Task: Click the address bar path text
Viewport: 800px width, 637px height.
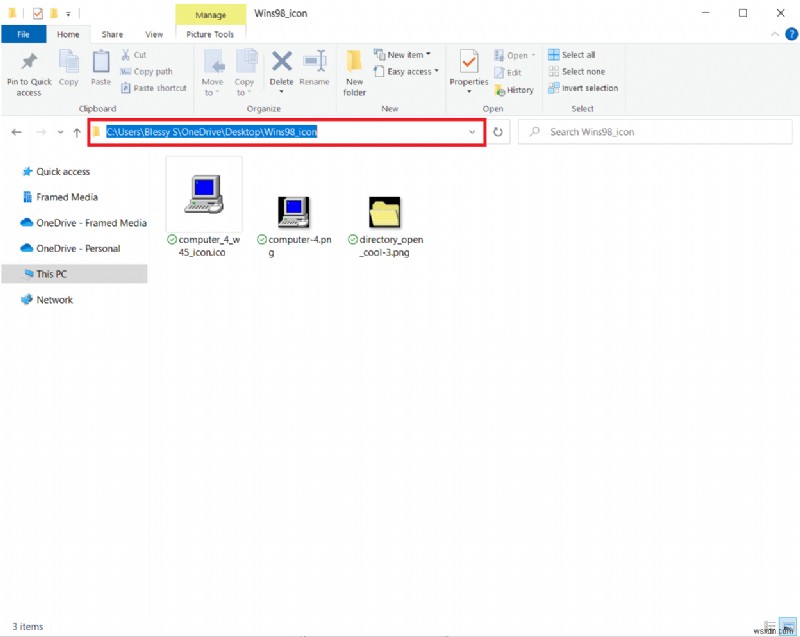Action: click(x=211, y=132)
